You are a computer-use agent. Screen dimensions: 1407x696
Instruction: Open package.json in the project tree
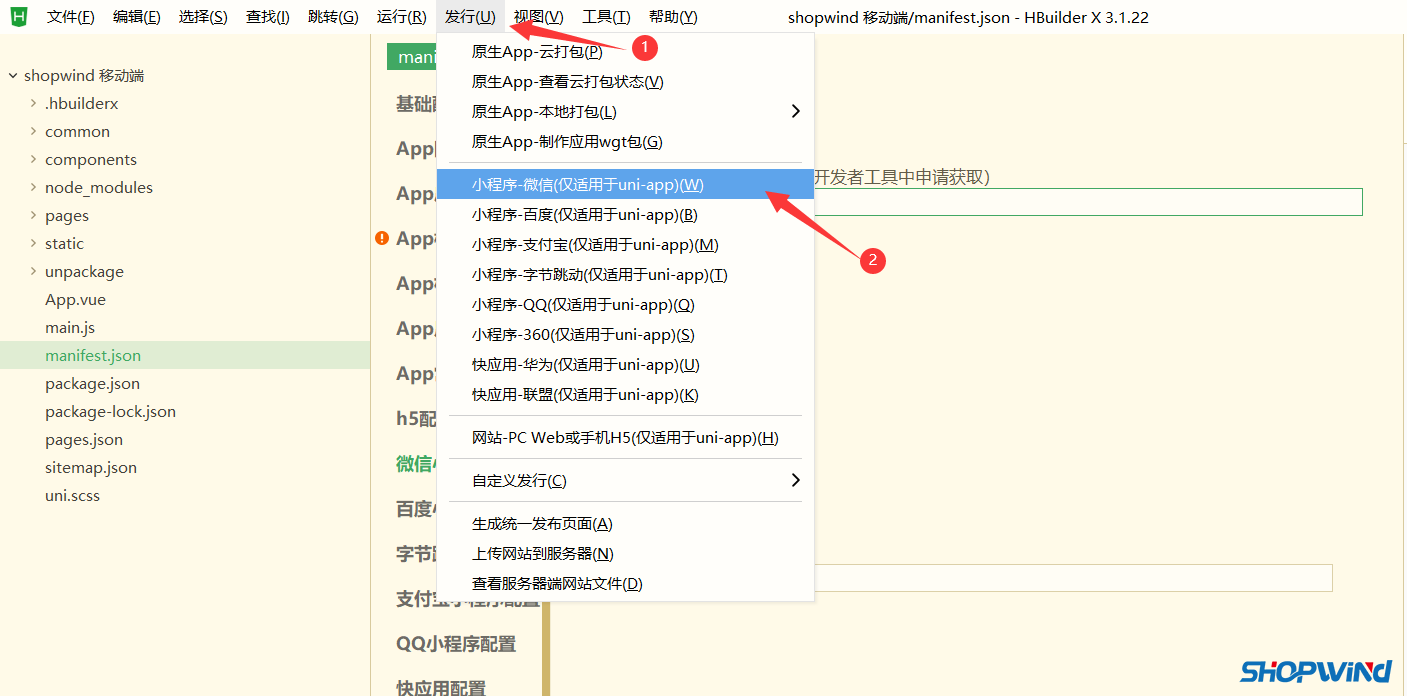92,384
